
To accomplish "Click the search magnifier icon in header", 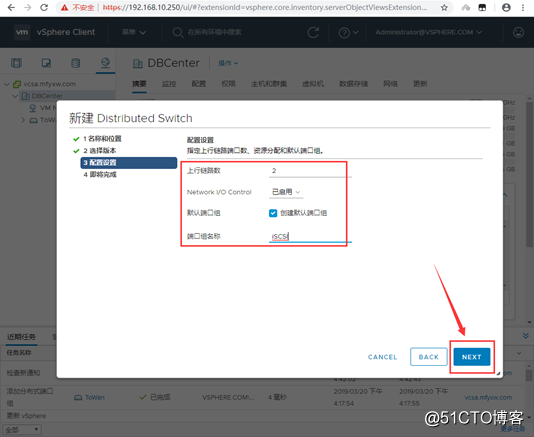I will [177, 32].
